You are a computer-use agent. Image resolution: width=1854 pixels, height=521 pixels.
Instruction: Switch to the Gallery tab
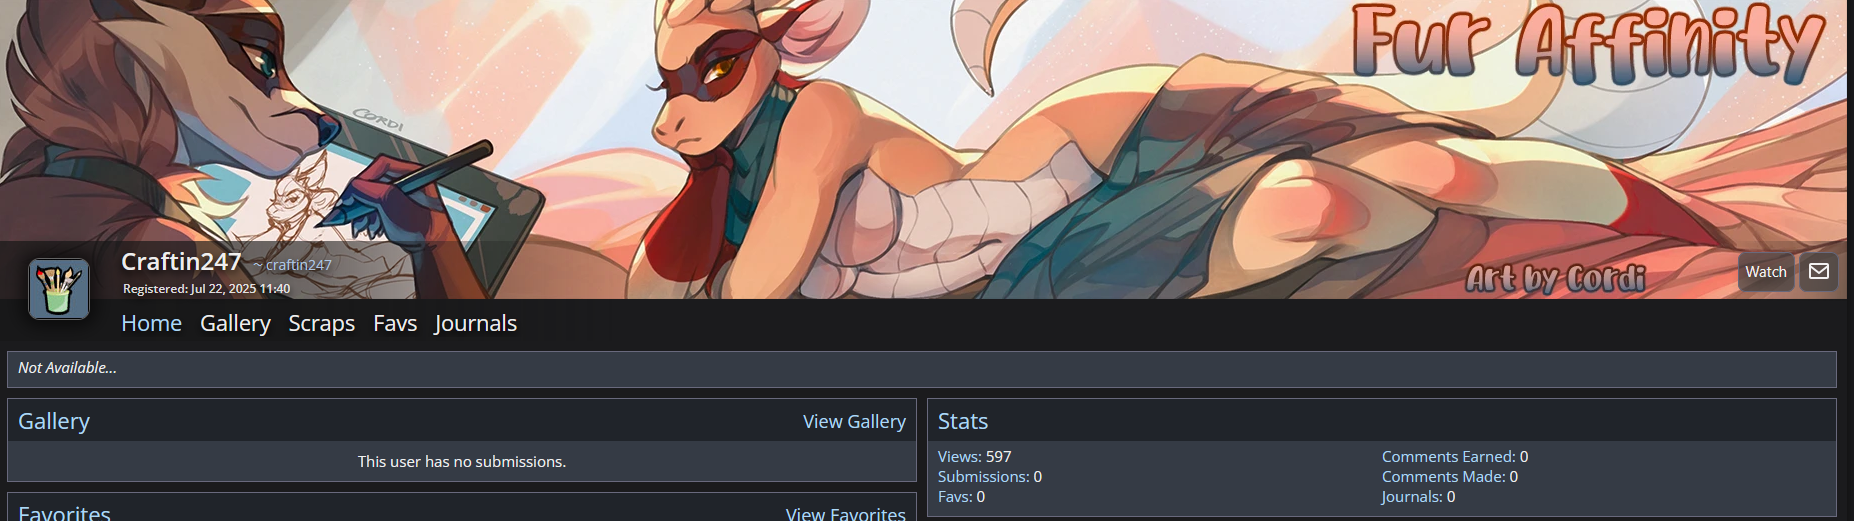point(235,323)
